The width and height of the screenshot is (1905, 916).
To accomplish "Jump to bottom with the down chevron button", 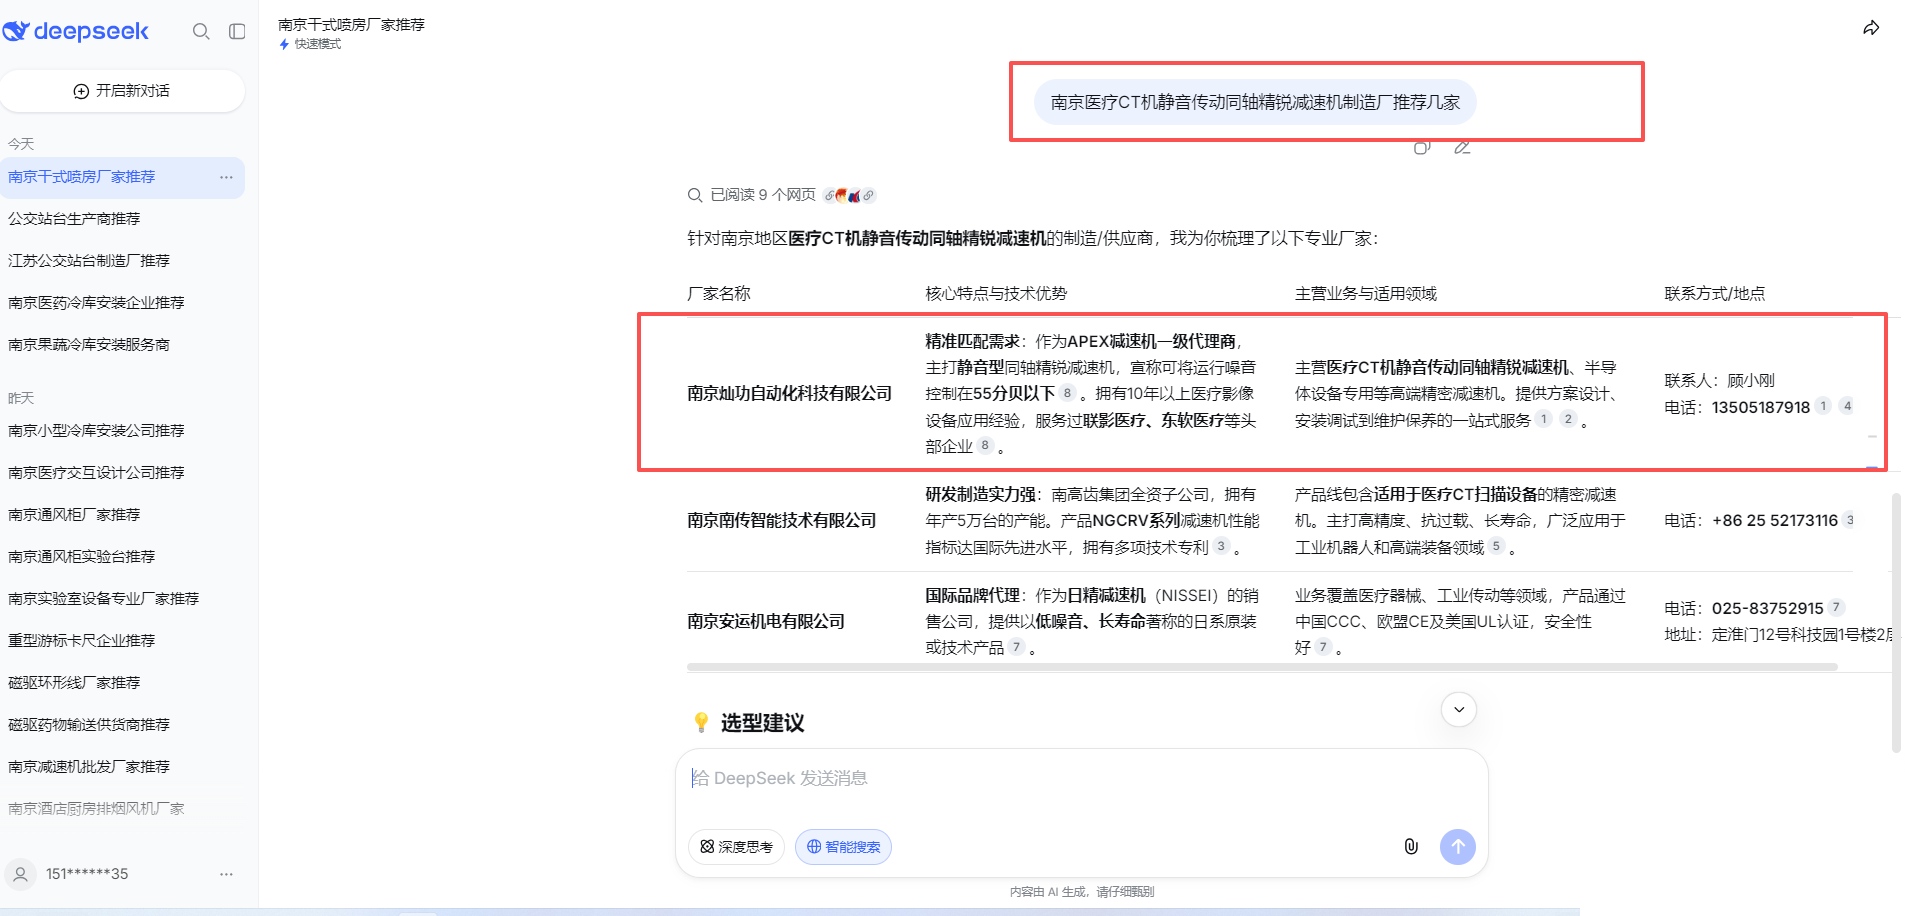I will [x=1459, y=710].
